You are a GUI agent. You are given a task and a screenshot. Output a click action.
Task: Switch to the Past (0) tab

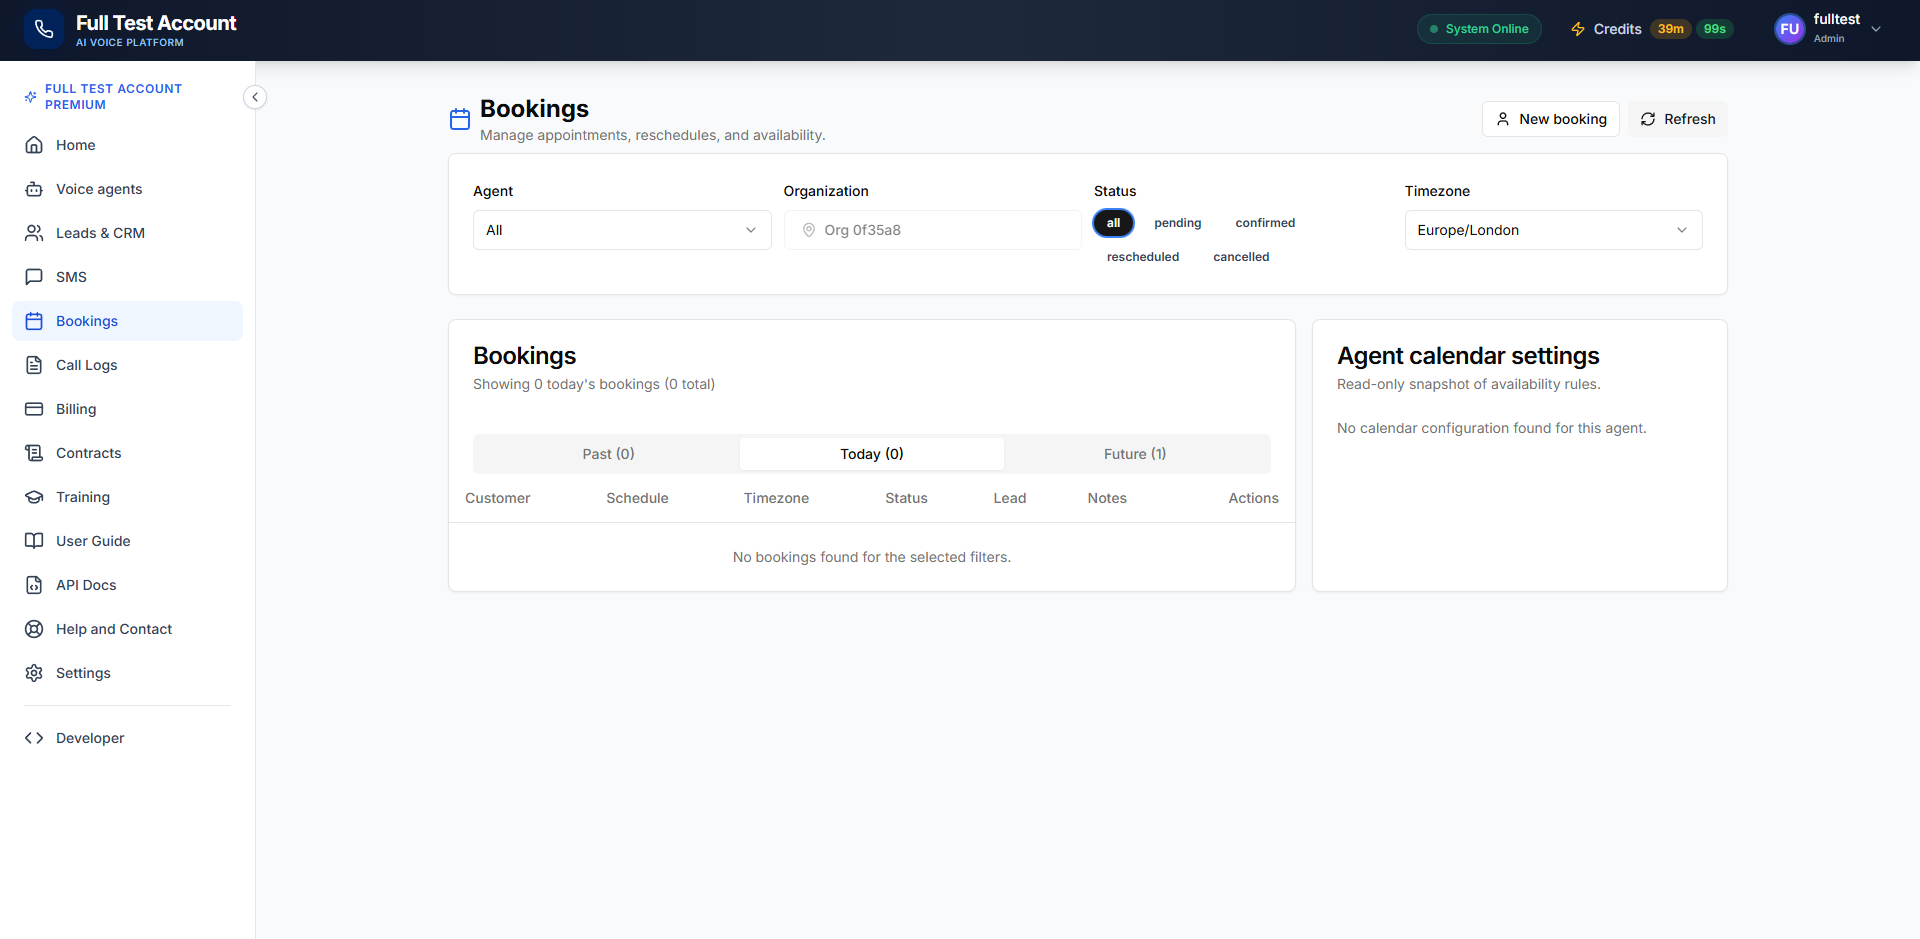point(608,454)
